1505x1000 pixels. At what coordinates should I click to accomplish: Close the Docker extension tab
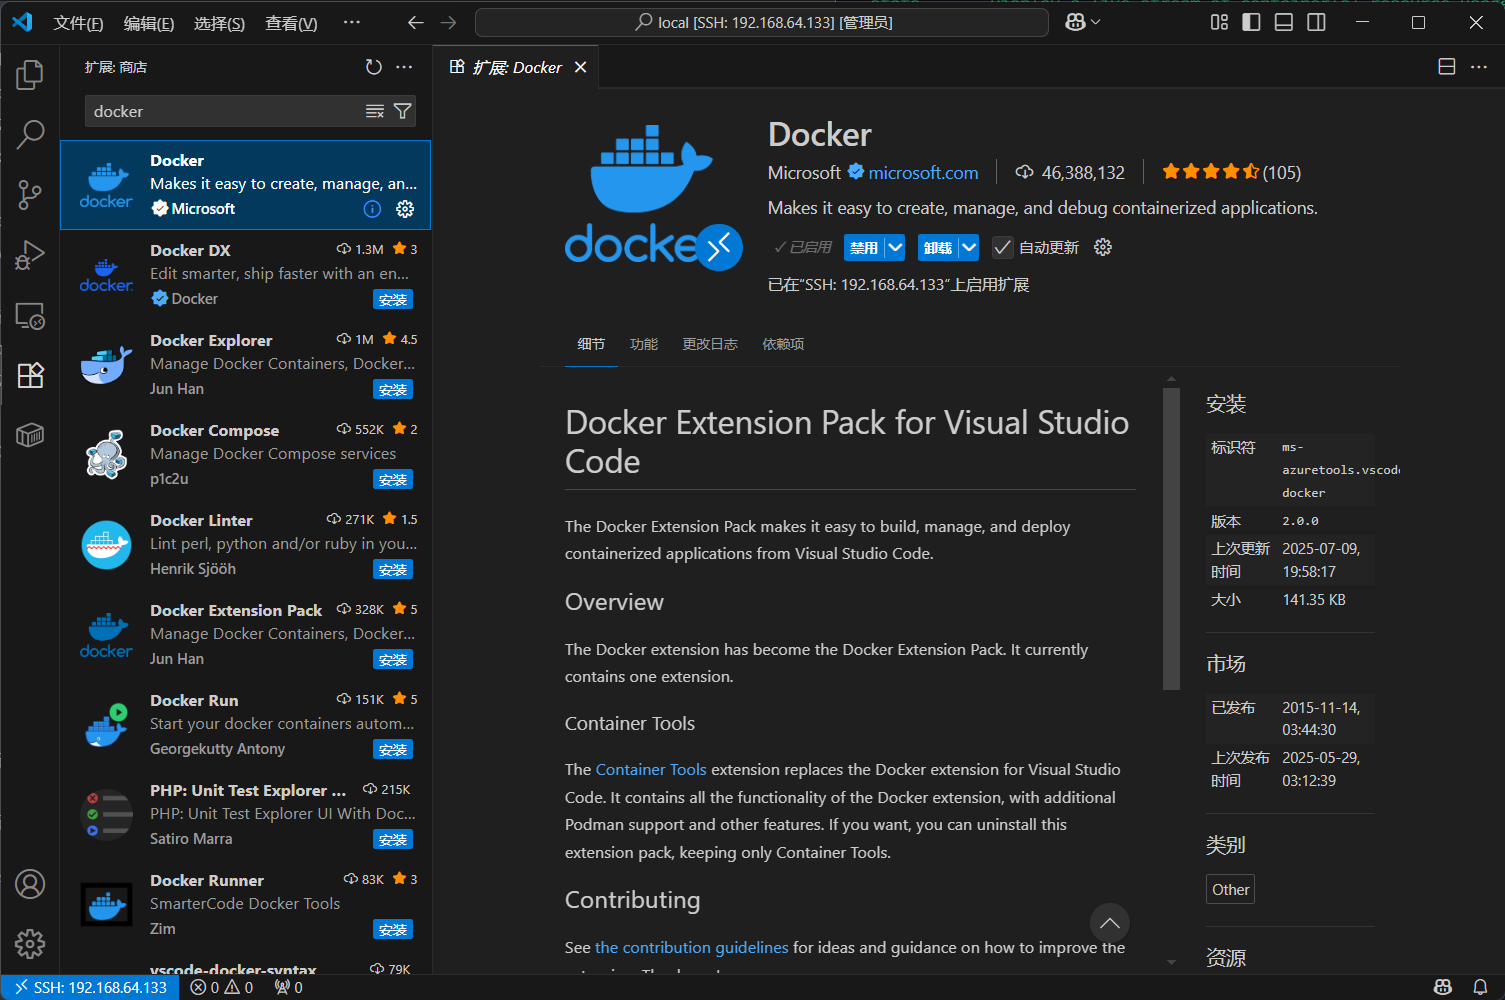(580, 67)
